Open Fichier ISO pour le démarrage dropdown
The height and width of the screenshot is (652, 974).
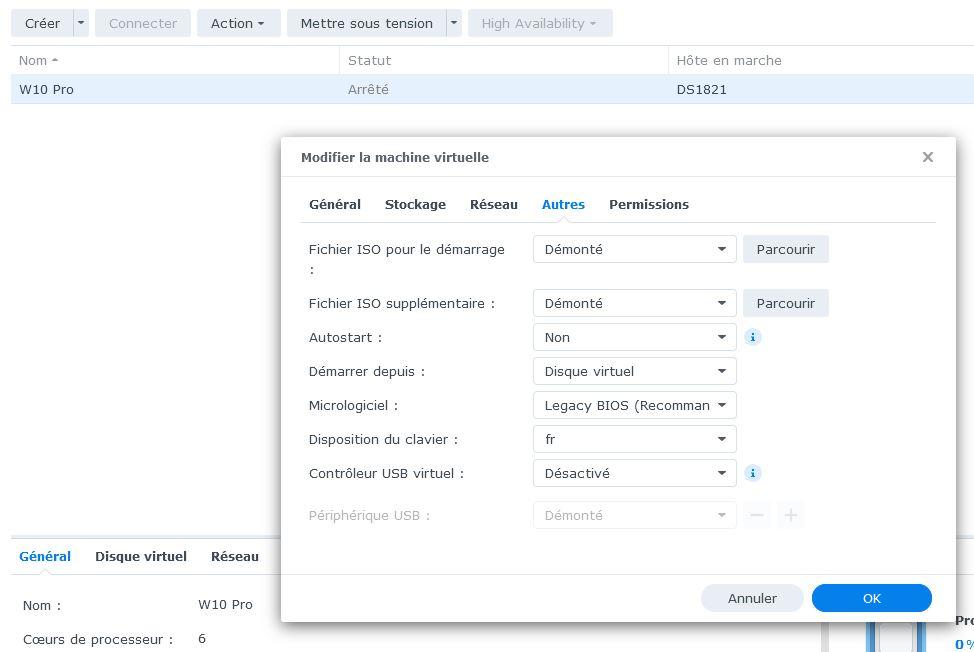[634, 249]
